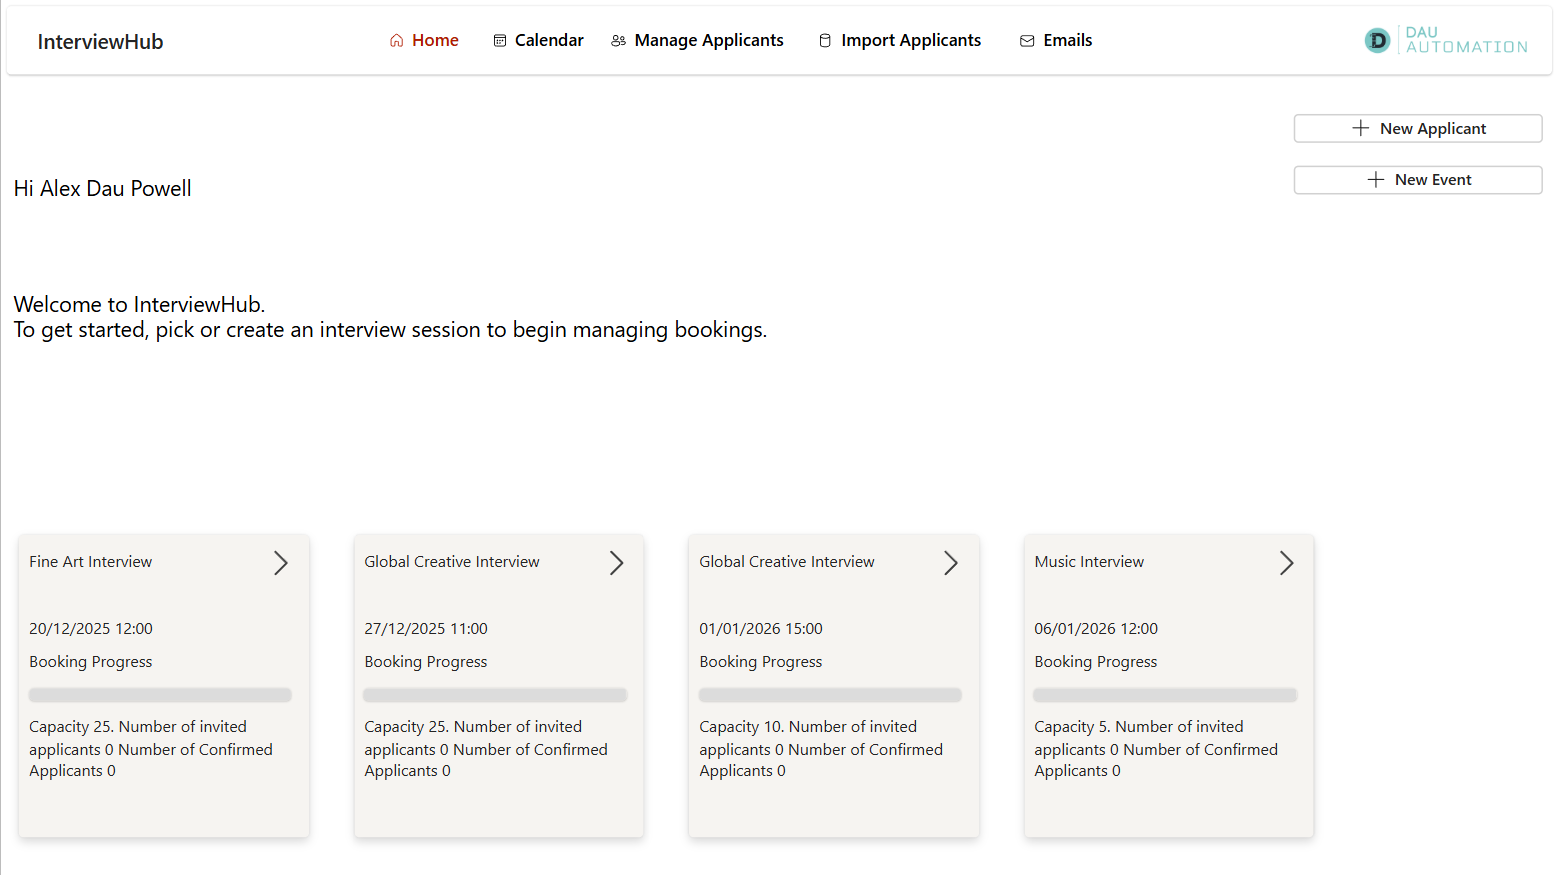Image resolution: width=1556 pixels, height=875 pixels.
Task: Click date 20/12/2025 12:00
Action: tap(91, 629)
